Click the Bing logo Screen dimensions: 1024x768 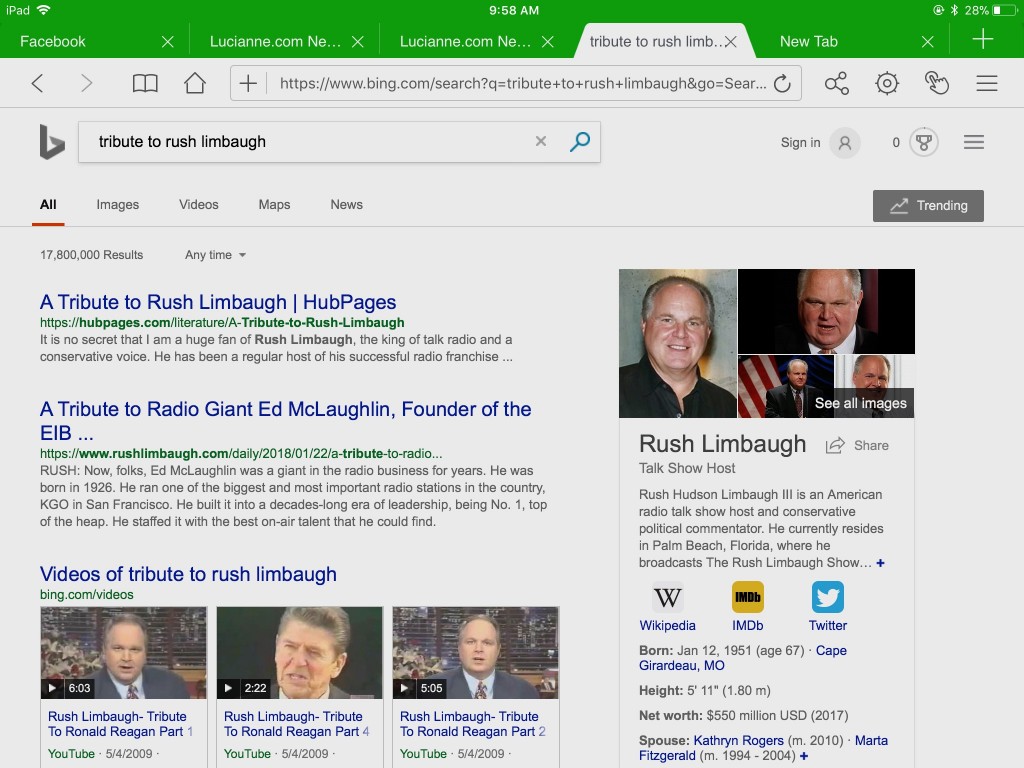click(52, 142)
